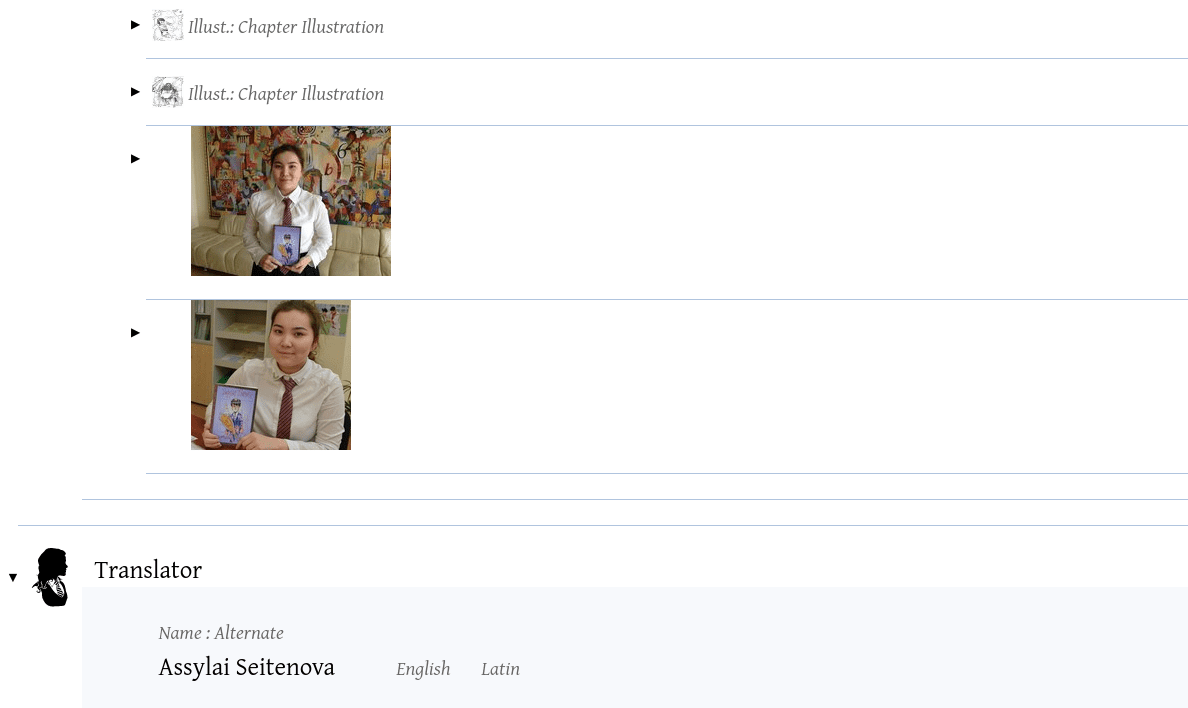
Task: Collapse the Translator section
Action: point(13,578)
